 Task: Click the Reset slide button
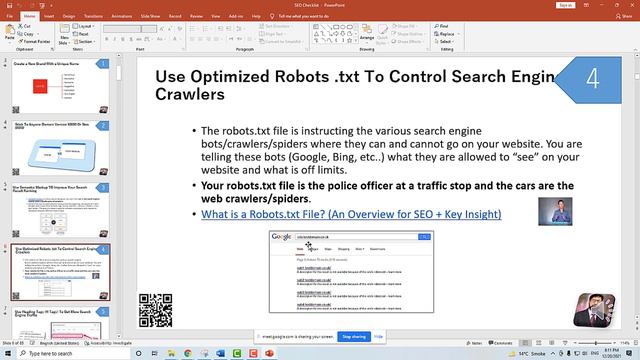click(x=81, y=34)
